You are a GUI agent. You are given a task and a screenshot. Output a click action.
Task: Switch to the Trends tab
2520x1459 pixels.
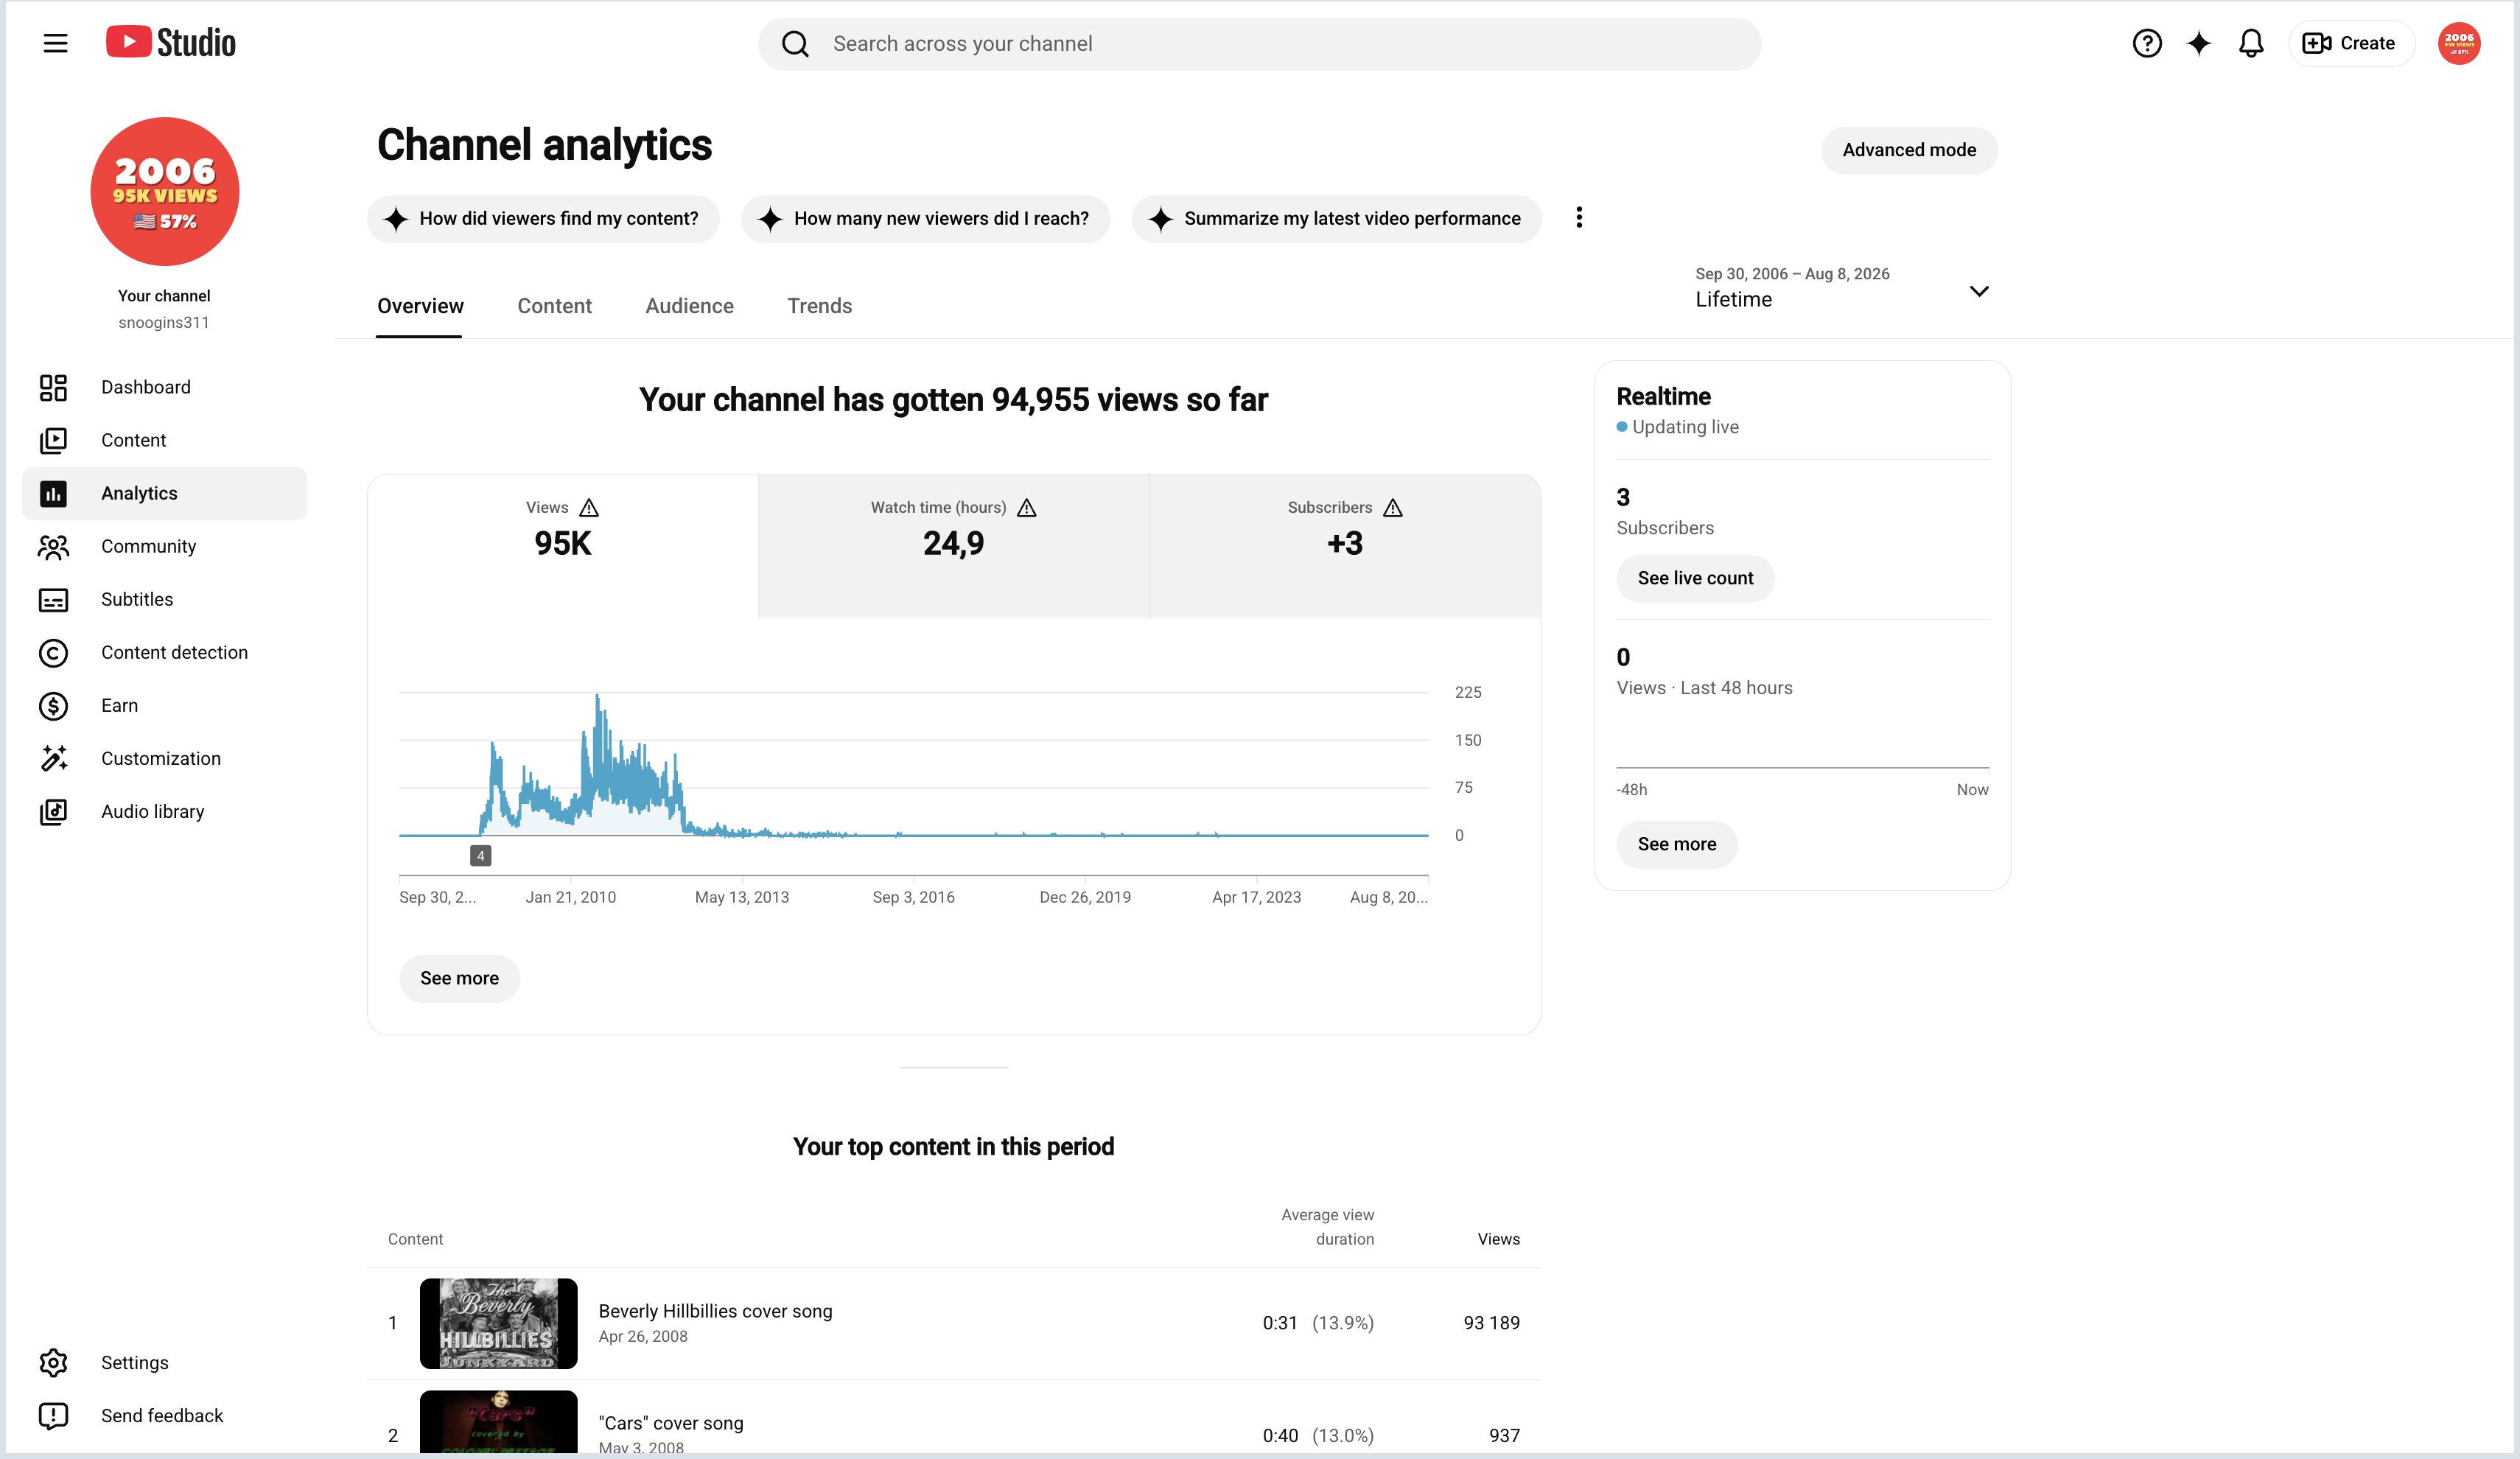[x=819, y=306]
